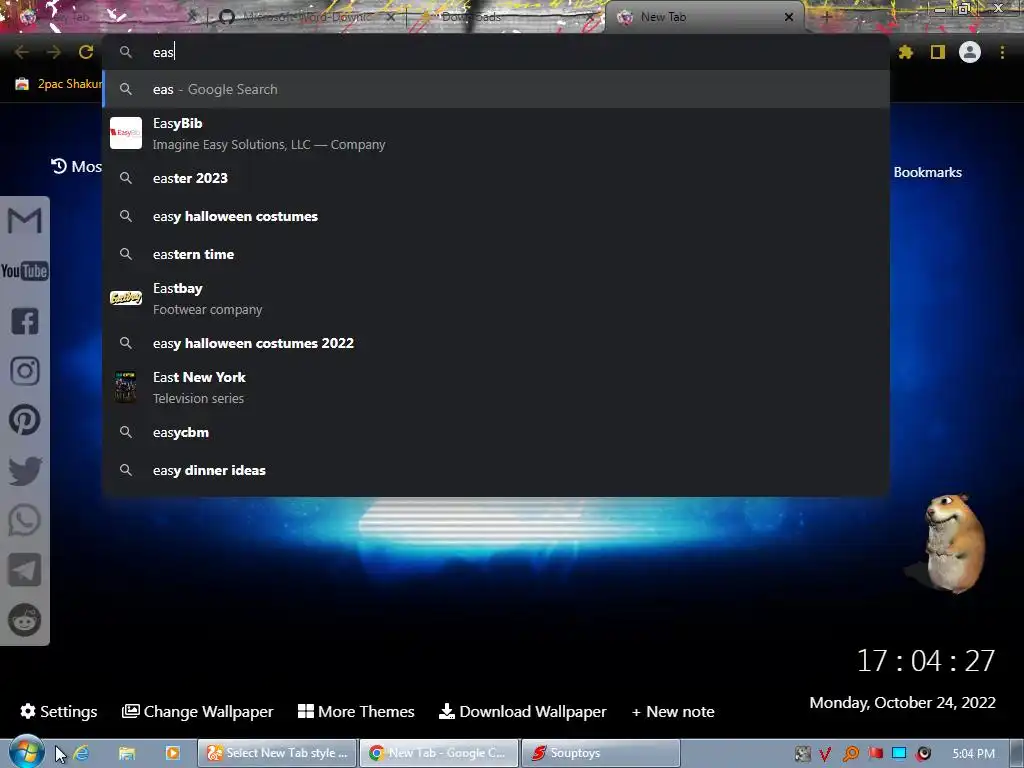Image resolution: width=1024 pixels, height=768 pixels.
Task: Open Reddit from the sidebar
Action: click(25, 620)
